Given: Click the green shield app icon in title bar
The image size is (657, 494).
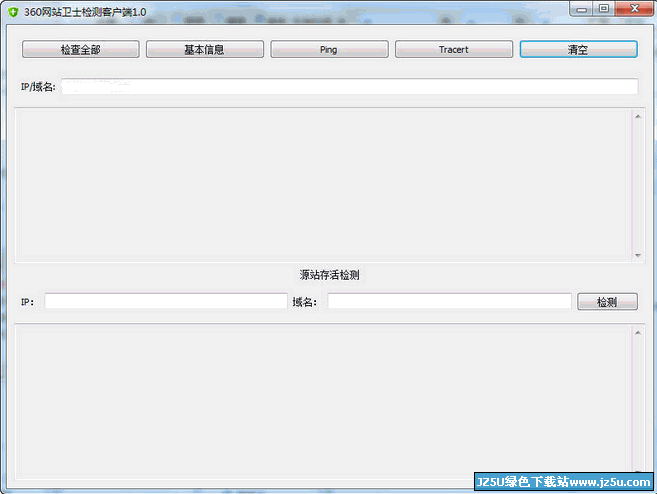Looking at the screenshot, I should coord(13,12).
